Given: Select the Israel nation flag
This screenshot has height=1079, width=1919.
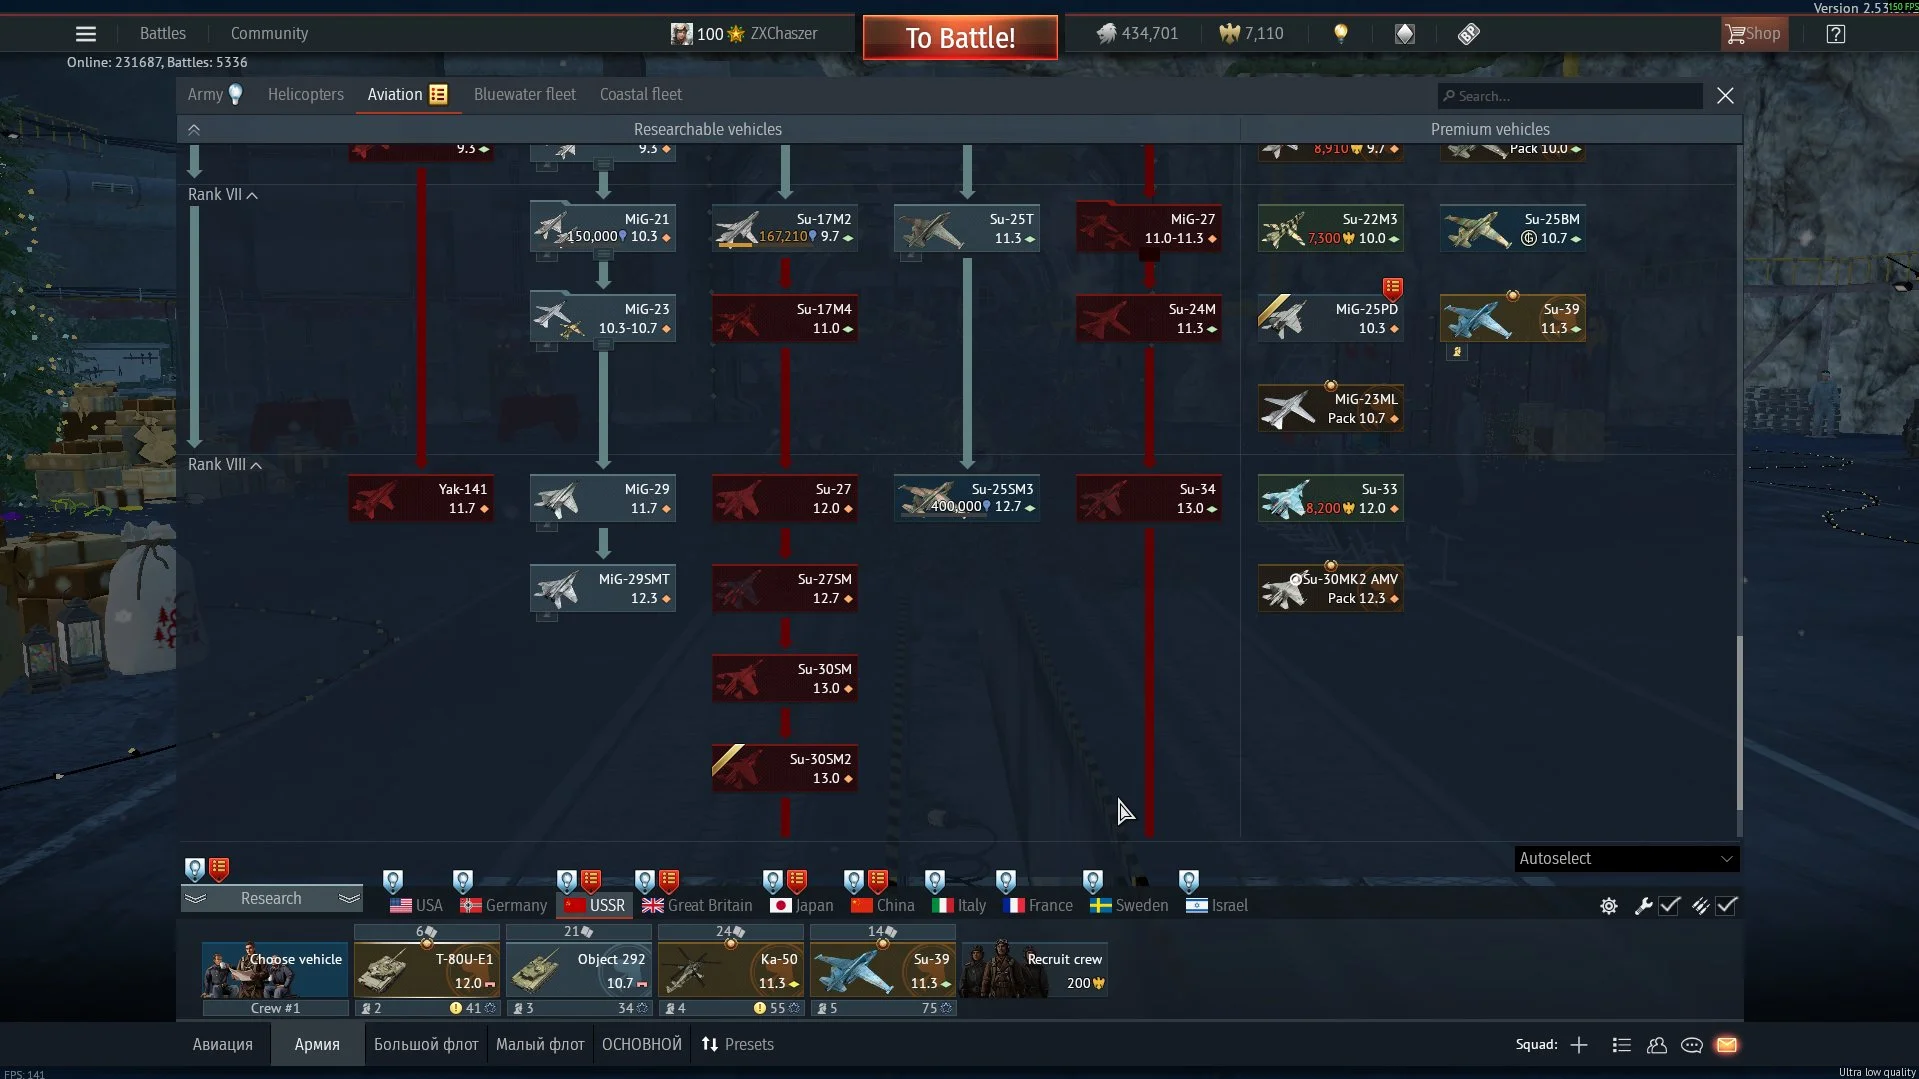Looking at the screenshot, I should pos(1217,906).
